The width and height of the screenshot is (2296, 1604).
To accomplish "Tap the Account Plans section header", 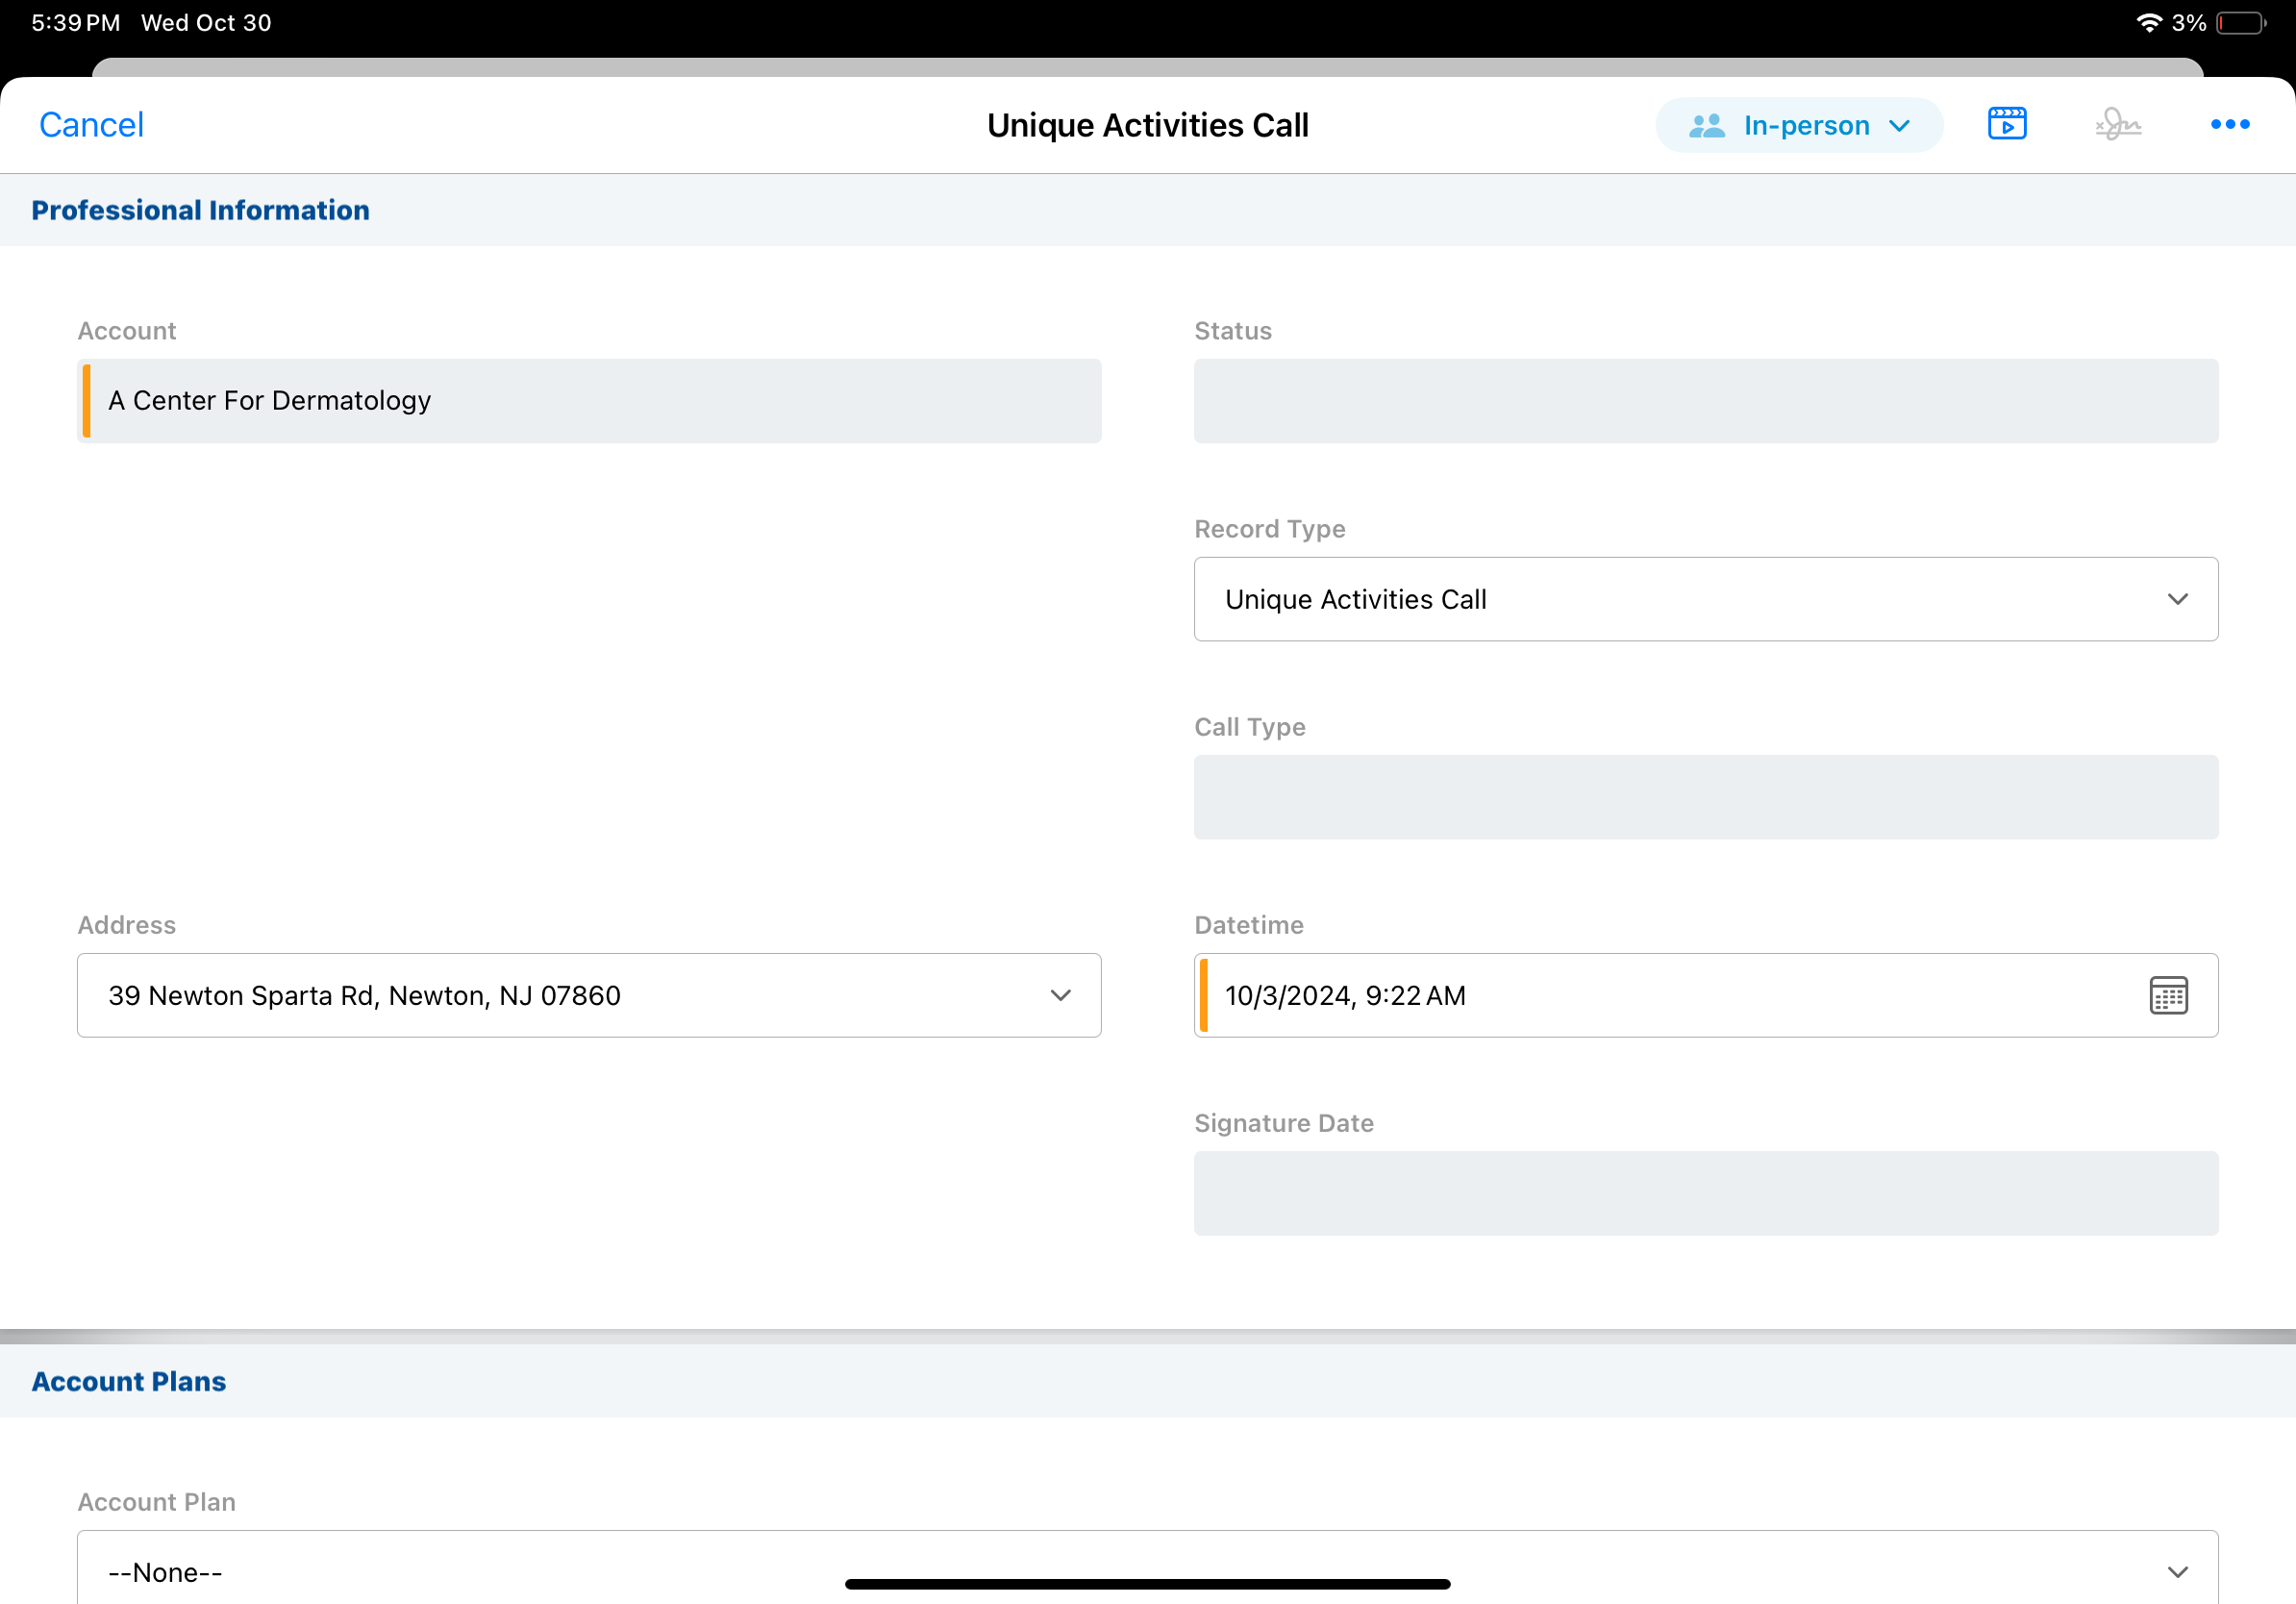I will 129,1381.
